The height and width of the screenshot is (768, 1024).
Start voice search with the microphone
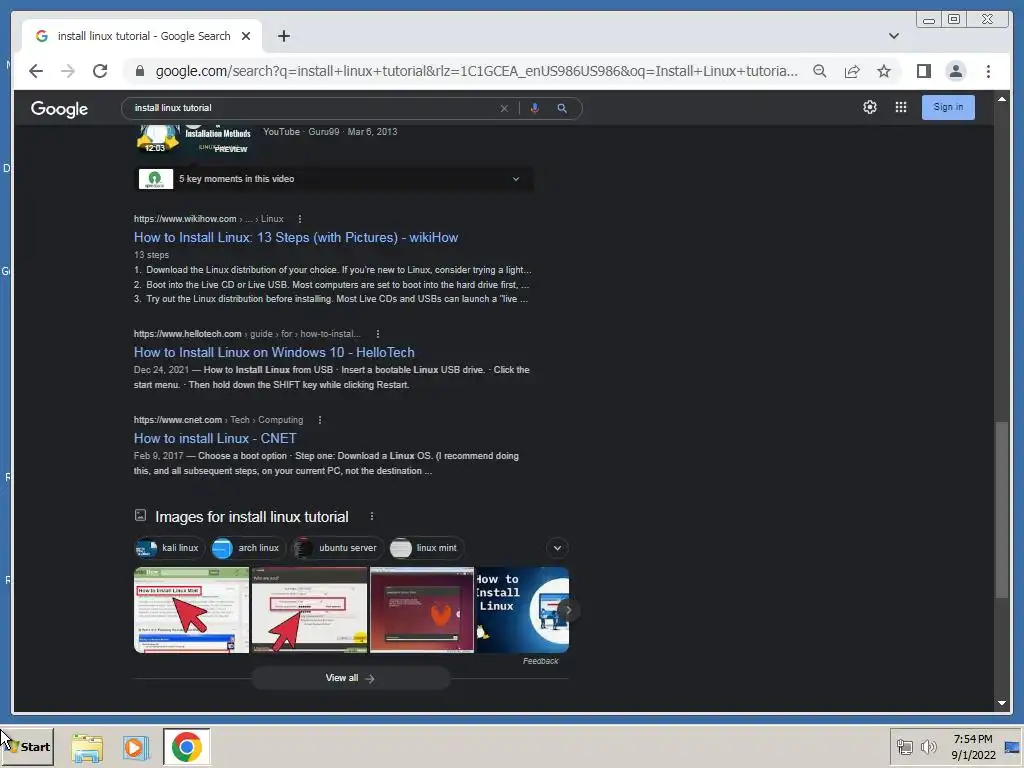tap(534, 108)
